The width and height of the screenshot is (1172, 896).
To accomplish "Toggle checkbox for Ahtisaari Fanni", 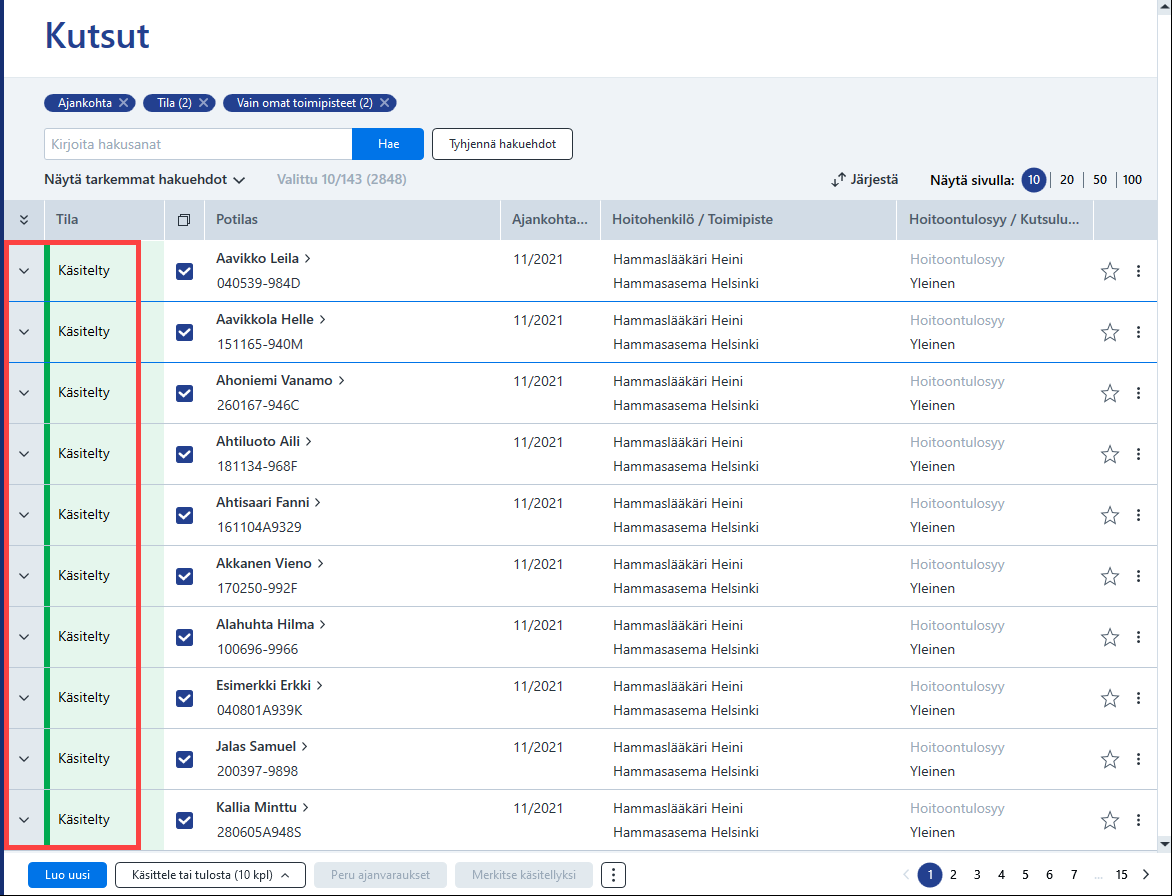I will pos(185,516).
